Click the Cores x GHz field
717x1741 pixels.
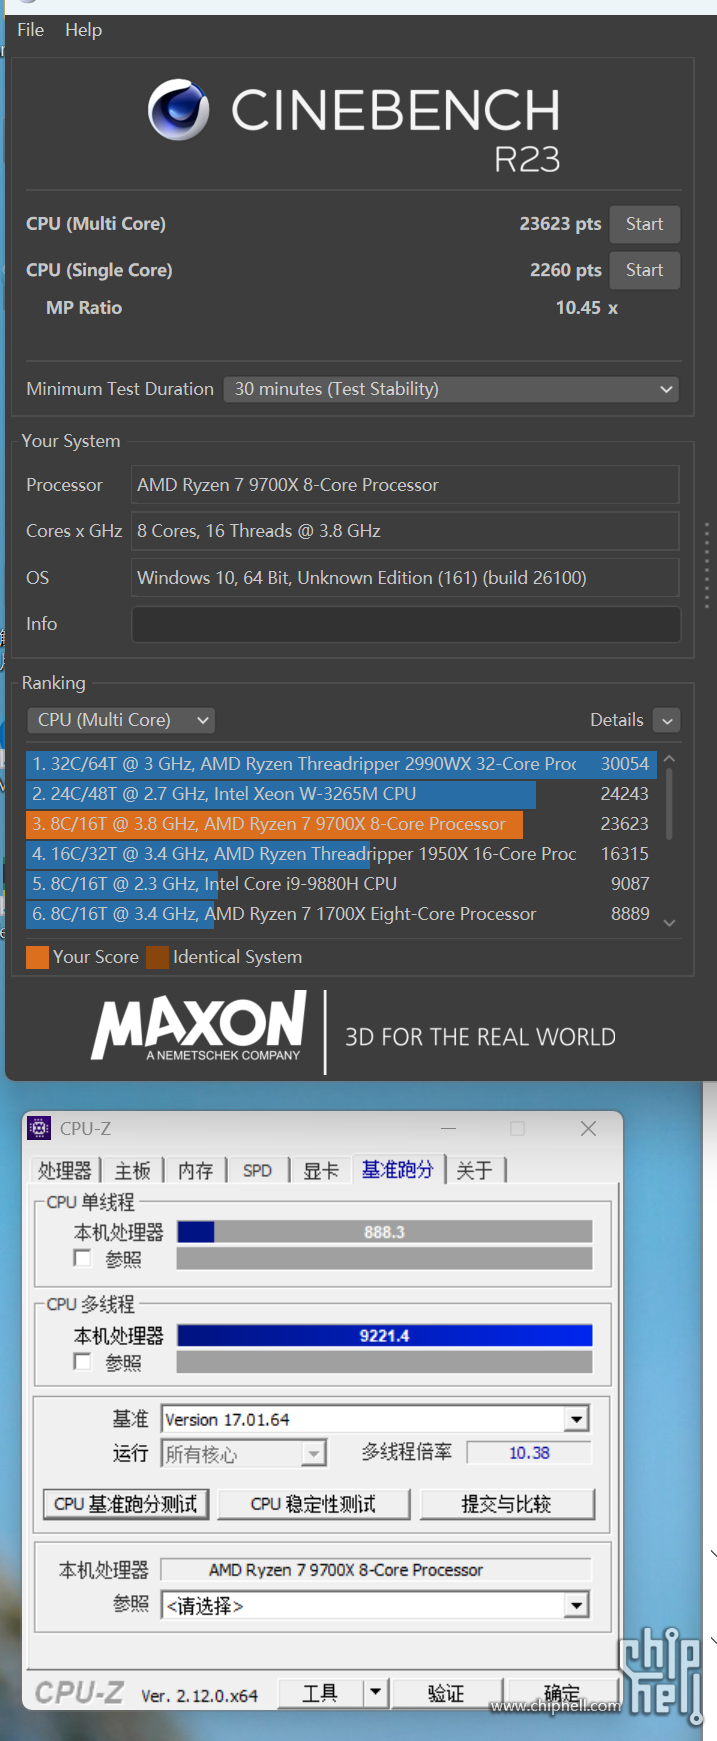(x=405, y=531)
